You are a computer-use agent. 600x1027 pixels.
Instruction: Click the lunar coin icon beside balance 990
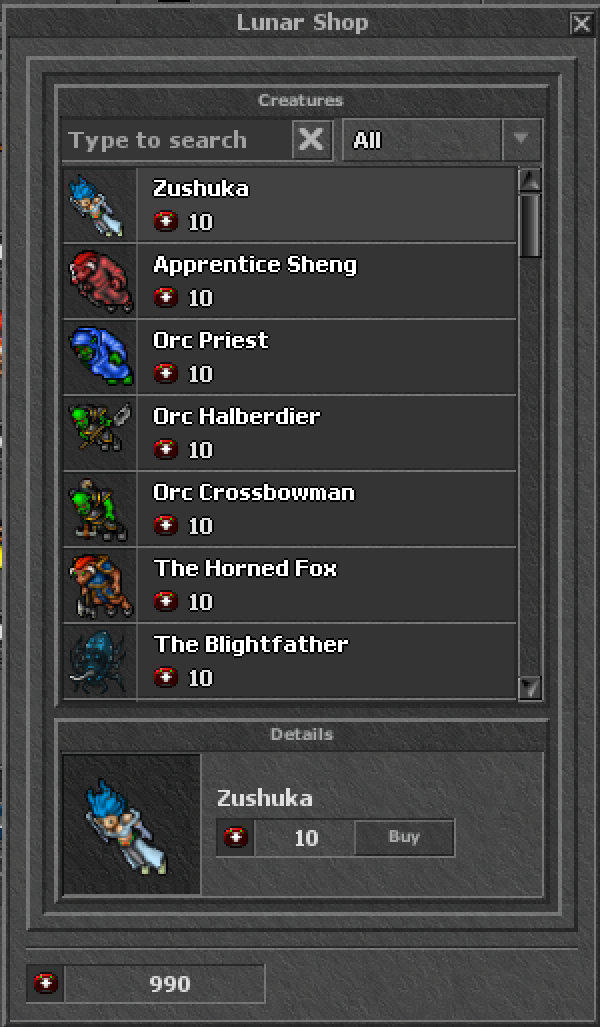tap(45, 983)
